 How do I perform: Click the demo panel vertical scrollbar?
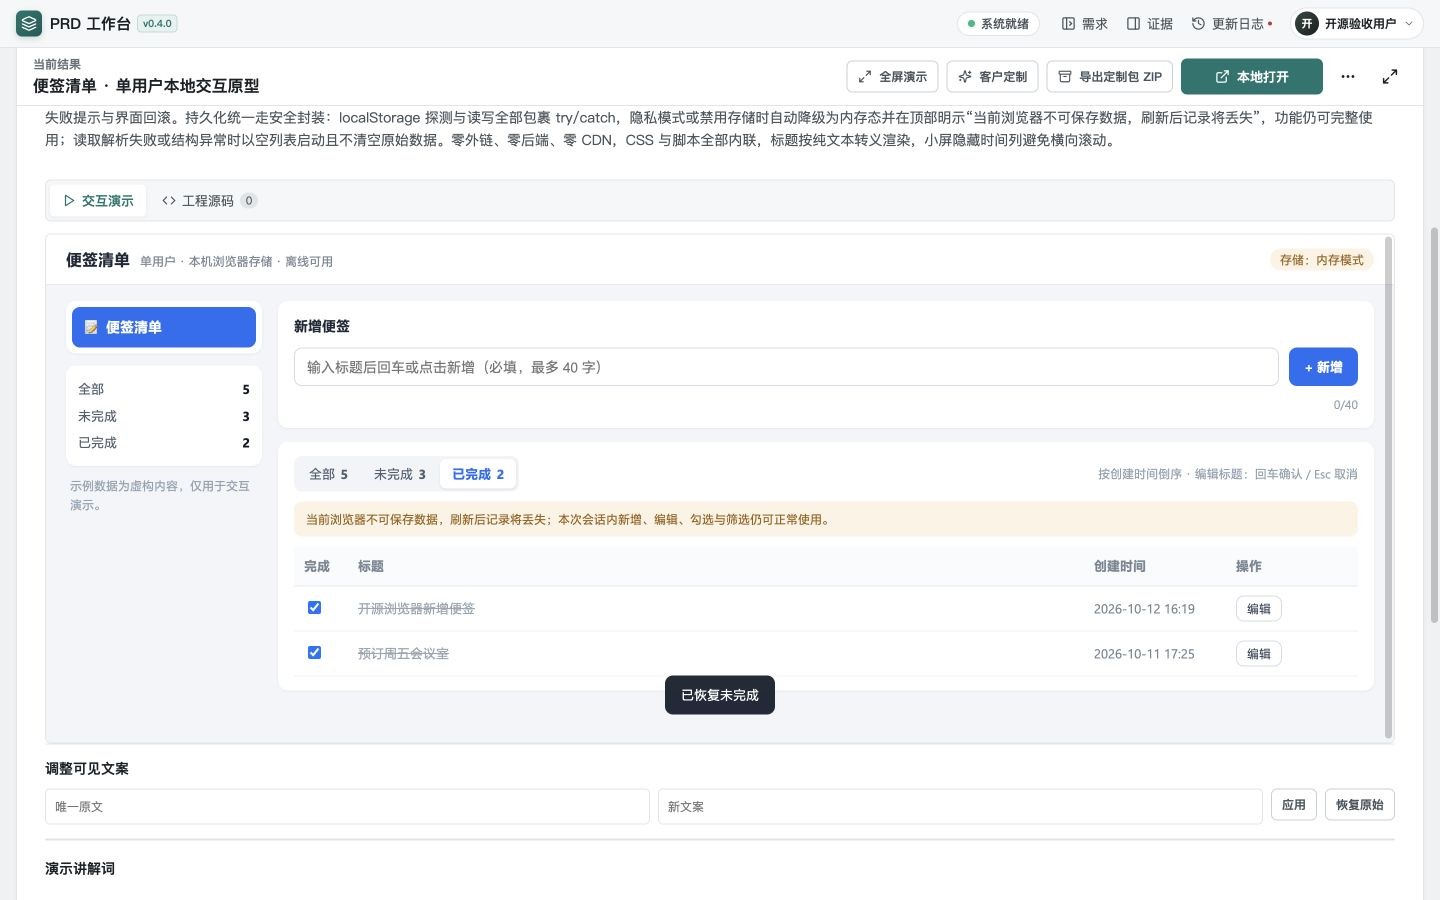[1388, 487]
